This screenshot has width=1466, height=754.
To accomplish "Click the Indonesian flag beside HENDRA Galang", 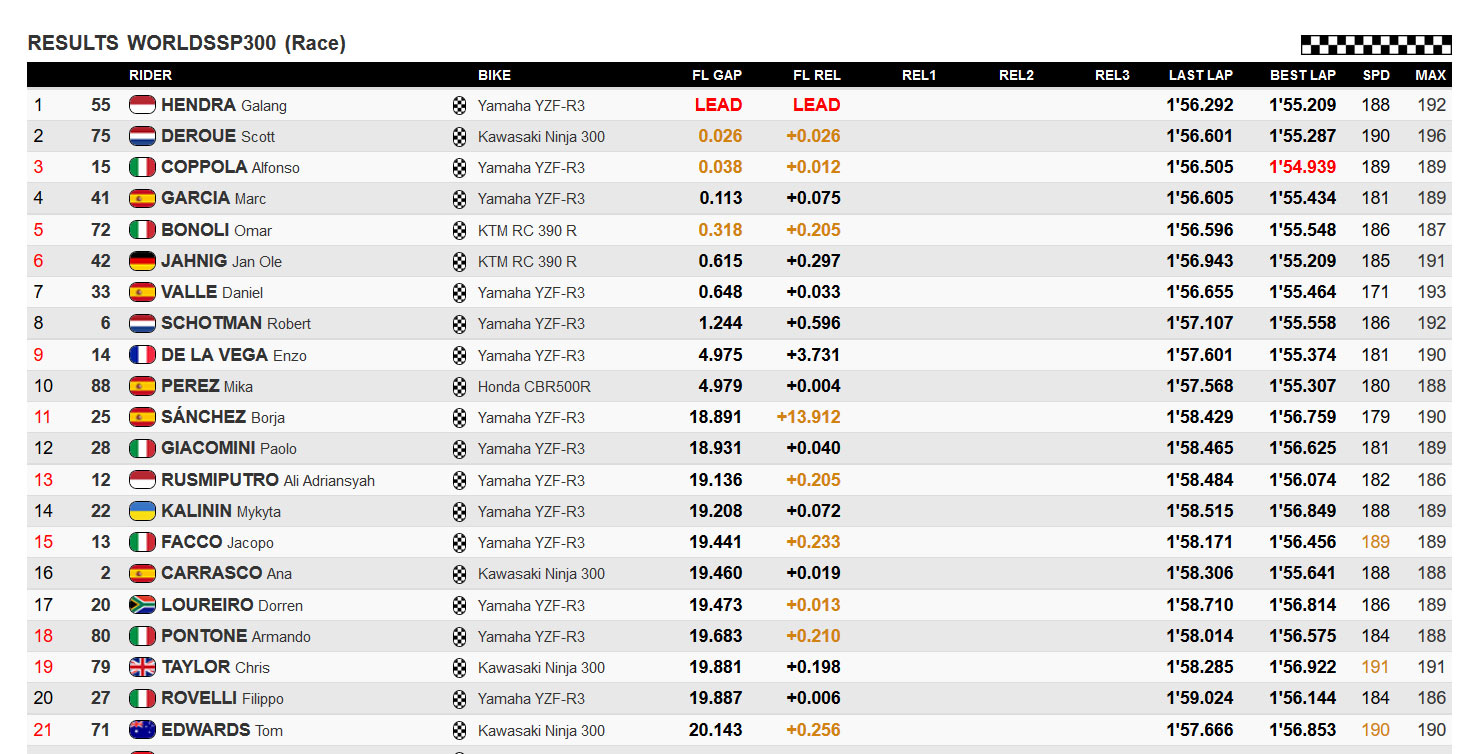I will tap(142, 105).
